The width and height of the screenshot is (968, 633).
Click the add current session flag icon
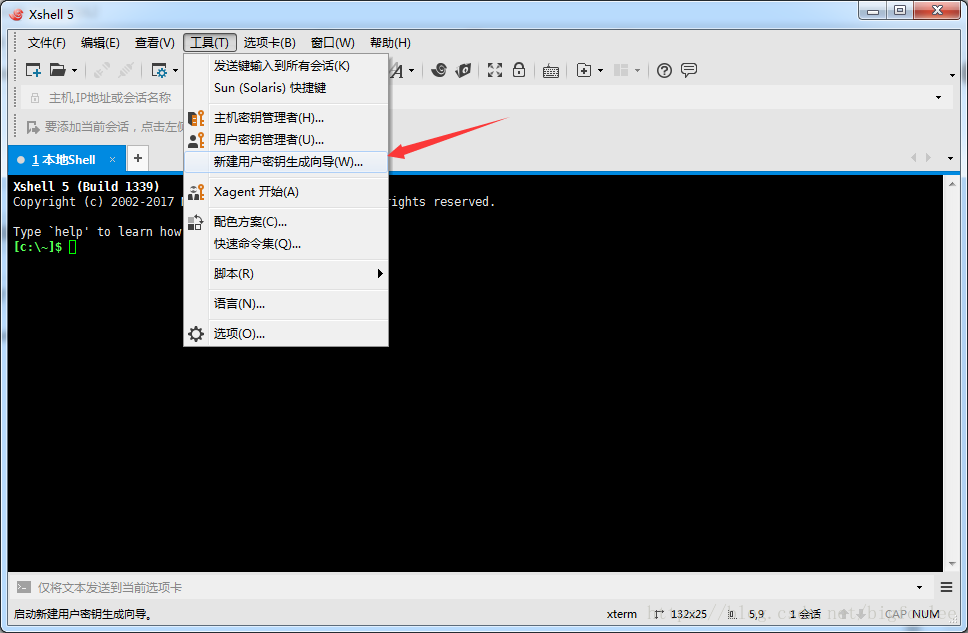coord(33,127)
